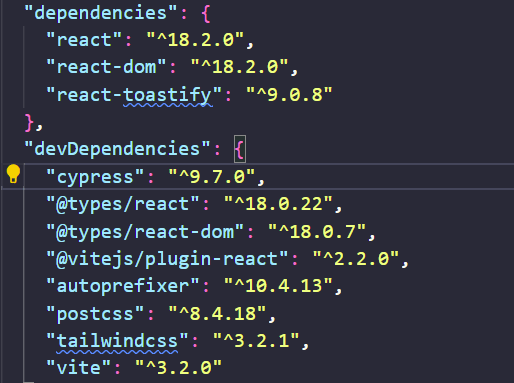This screenshot has width=514, height=383.
Task: Click the "^18.2.0" value for react-dom
Action: [239, 68]
